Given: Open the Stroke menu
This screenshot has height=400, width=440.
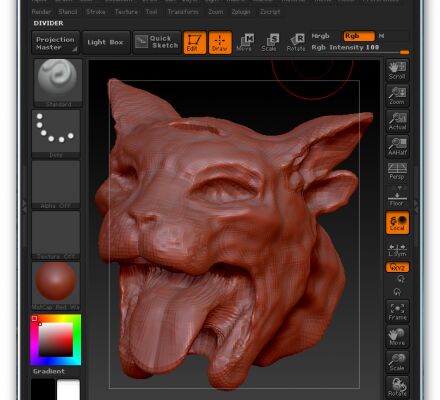Looking at the screenshot, I should (96, 12).
